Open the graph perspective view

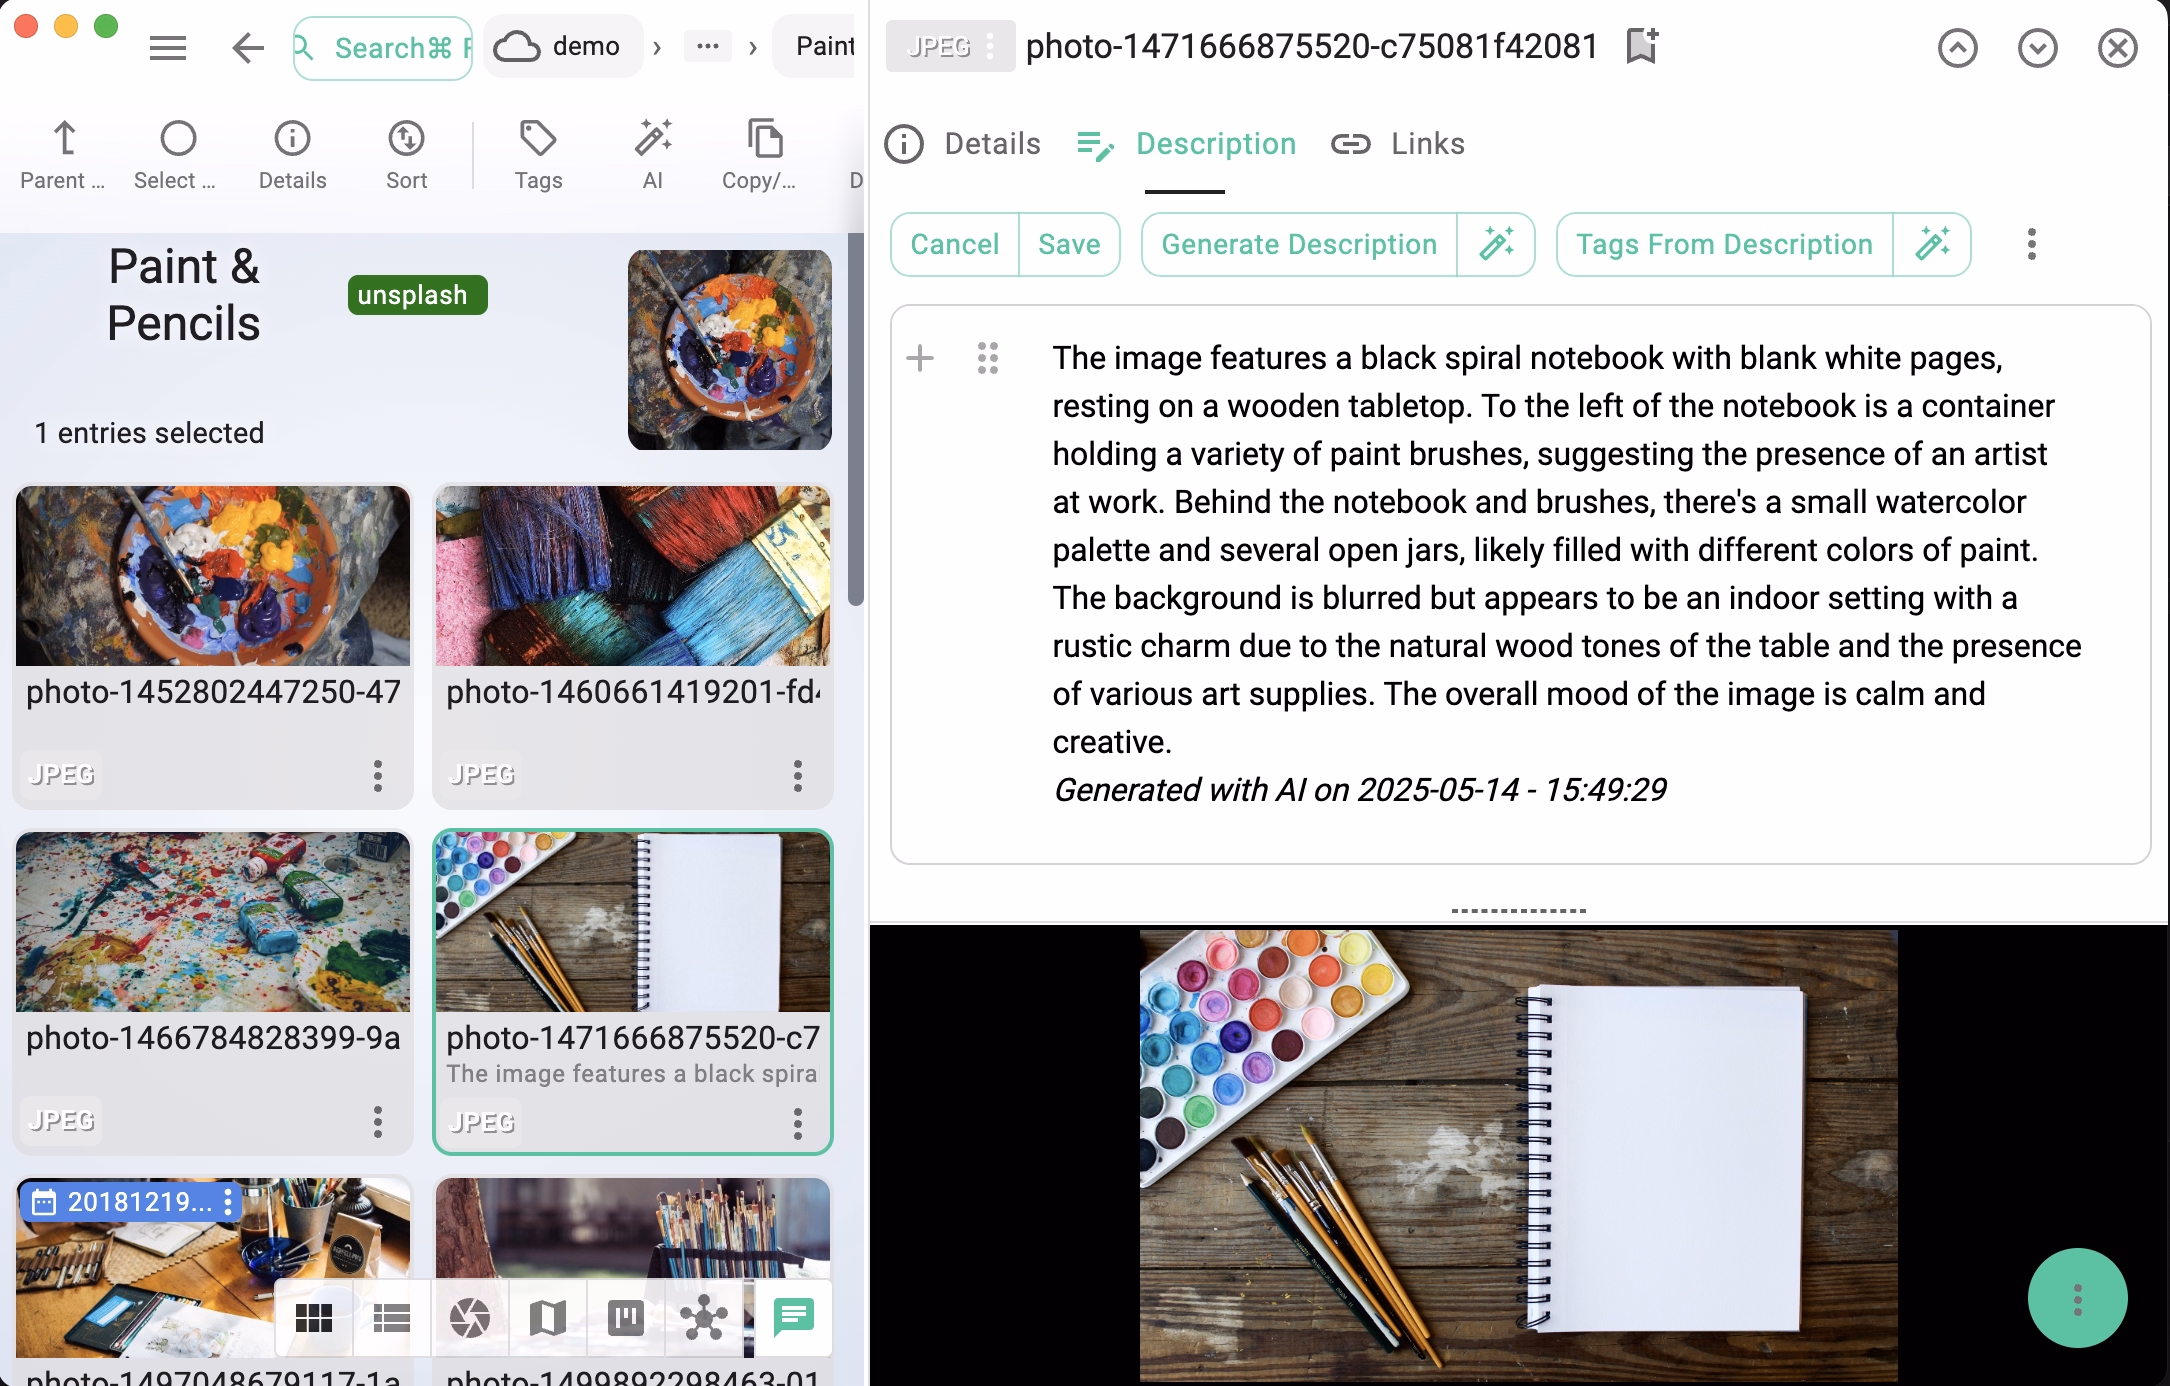pos(704,1318)
